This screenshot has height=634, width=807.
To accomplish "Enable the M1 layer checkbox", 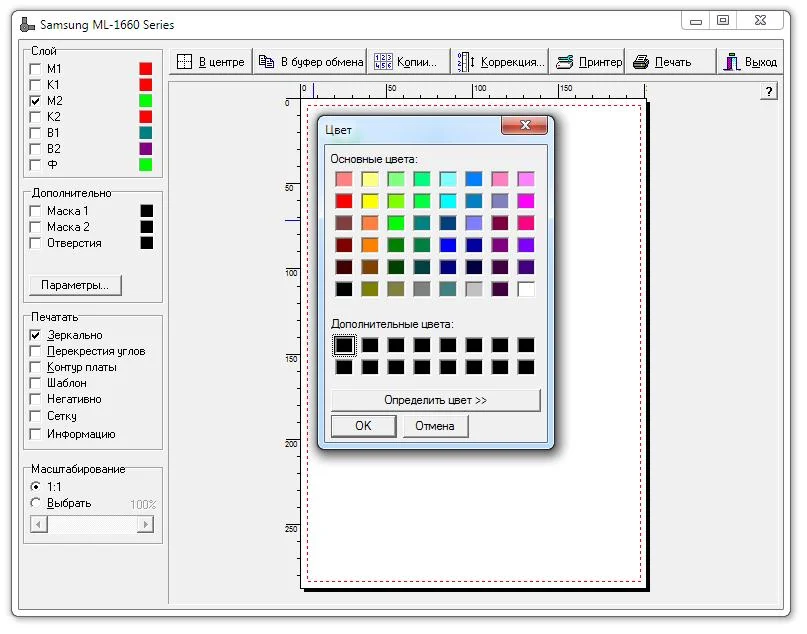I will point(35,69).
